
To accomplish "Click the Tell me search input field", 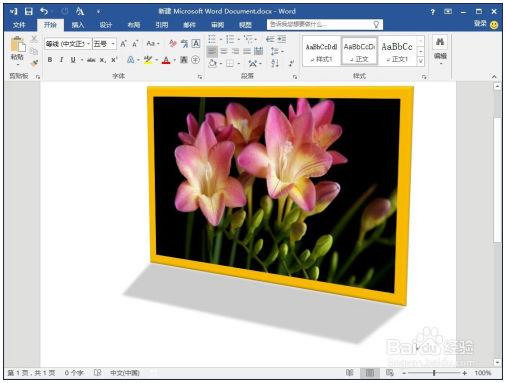I will [325, 24].
